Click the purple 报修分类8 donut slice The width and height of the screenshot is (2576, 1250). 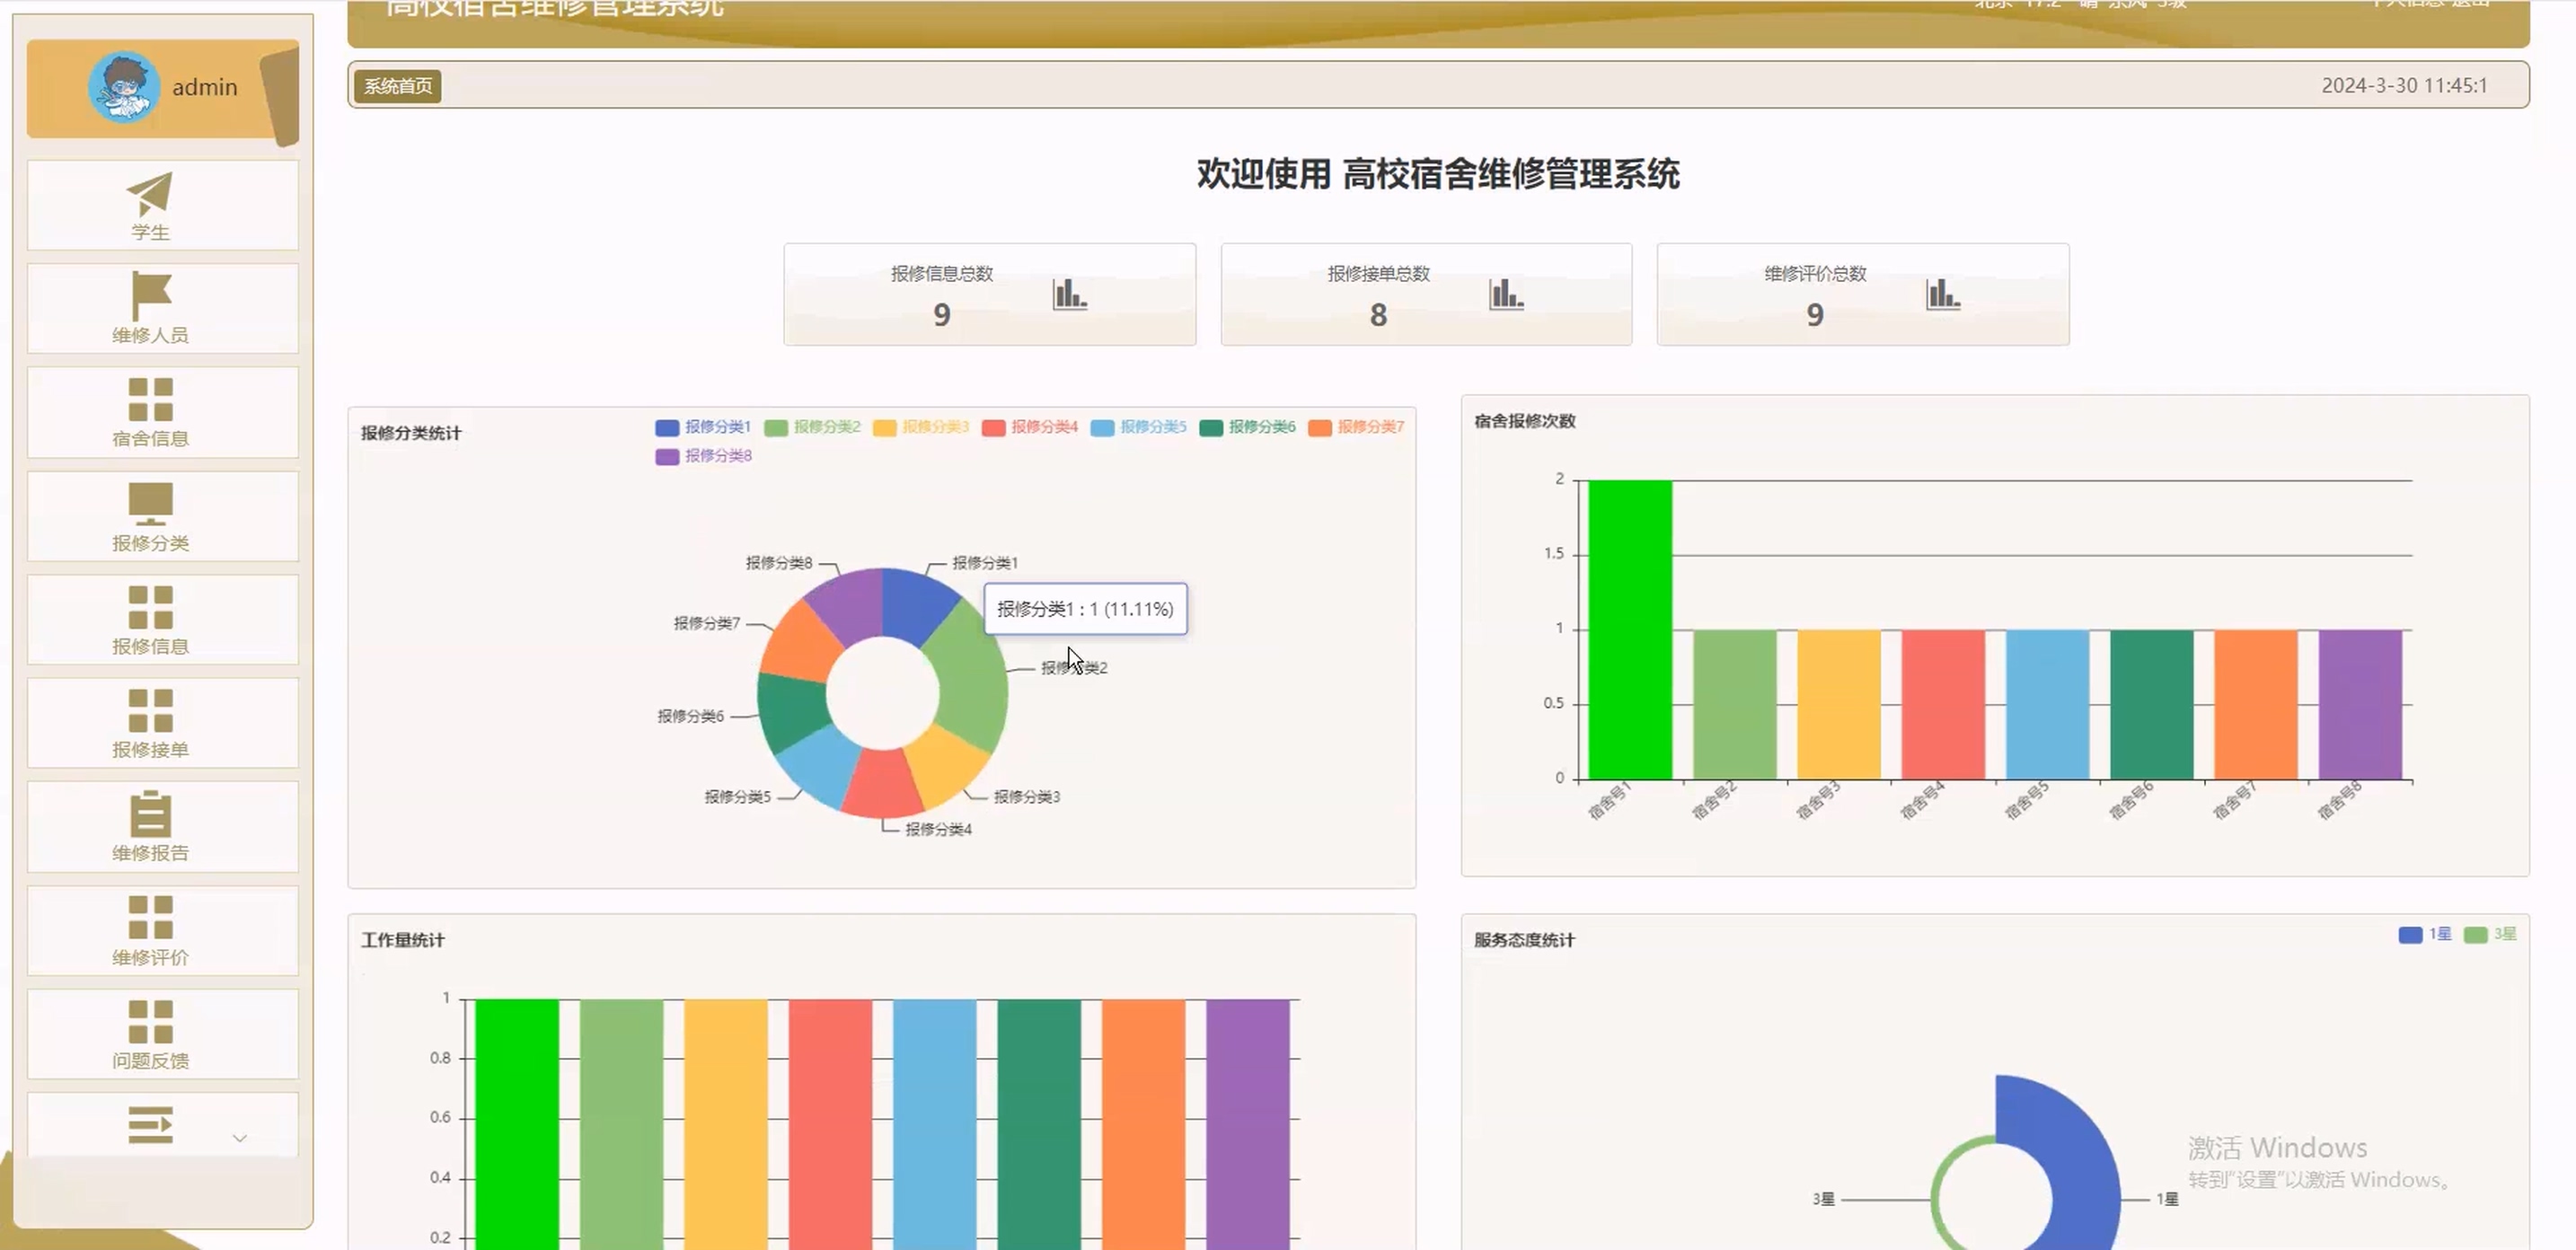[x=849, y=604]
